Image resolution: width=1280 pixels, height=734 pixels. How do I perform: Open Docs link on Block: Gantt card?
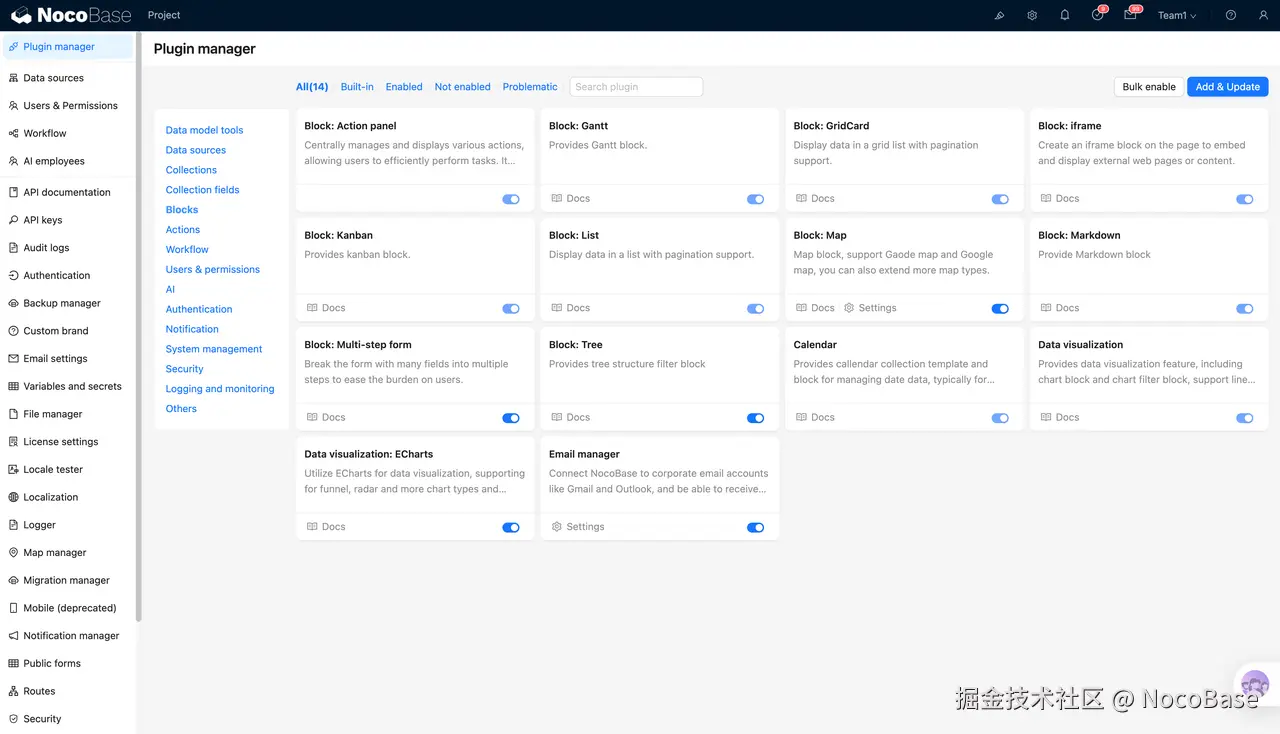click(570, 199)
